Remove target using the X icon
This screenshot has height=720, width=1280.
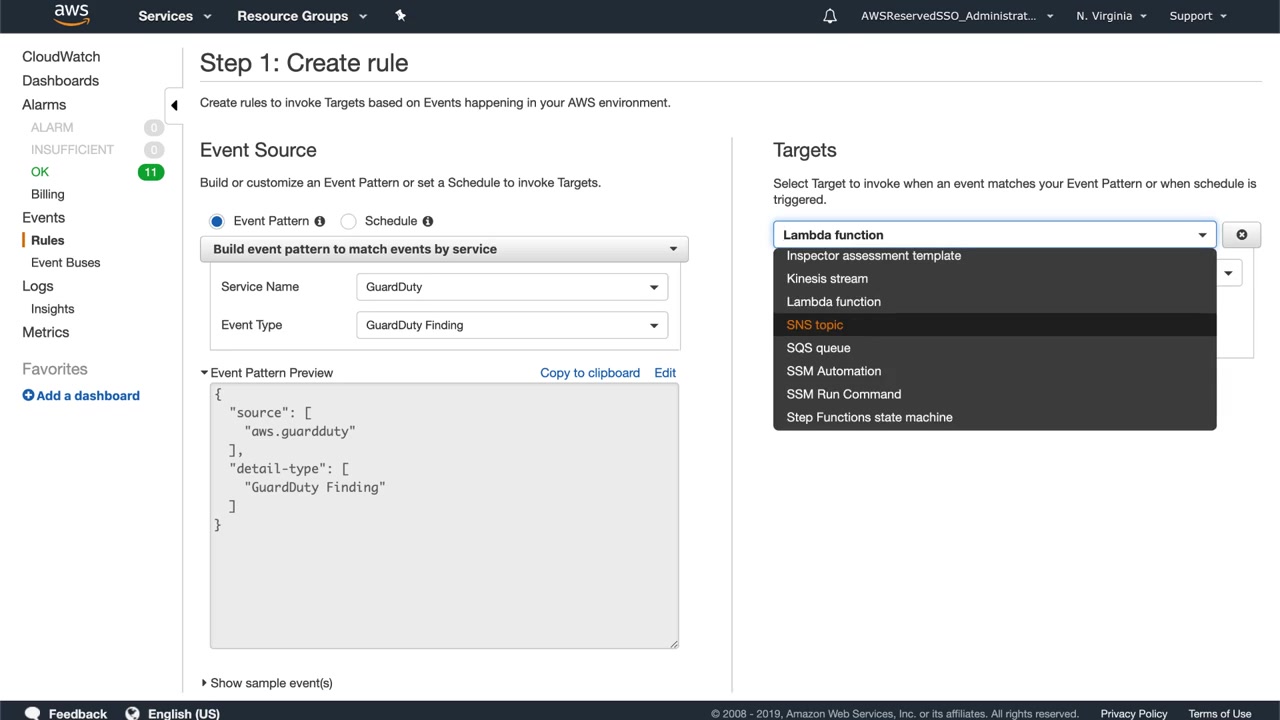pyautogui.click(x=1241, y=235)
